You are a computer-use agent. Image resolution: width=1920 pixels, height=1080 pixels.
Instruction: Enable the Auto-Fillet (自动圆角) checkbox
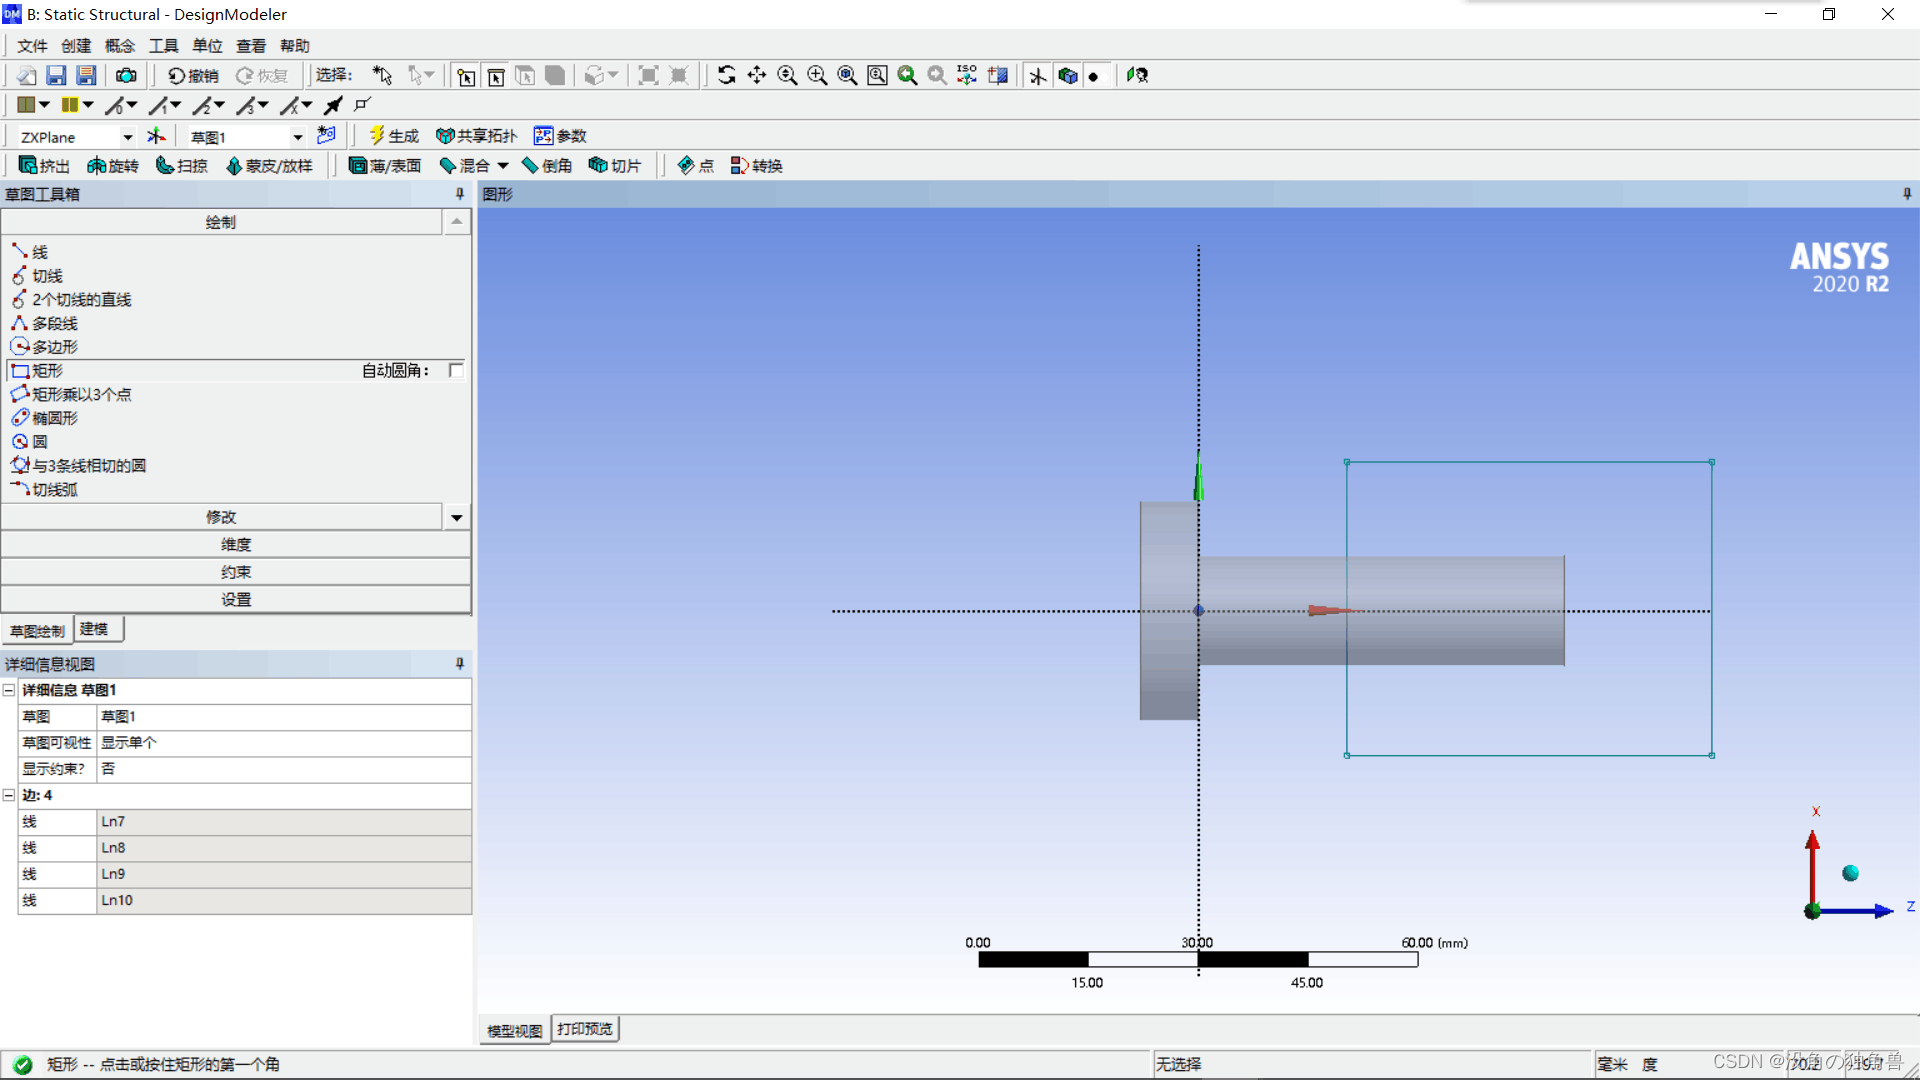pos(456,370)
